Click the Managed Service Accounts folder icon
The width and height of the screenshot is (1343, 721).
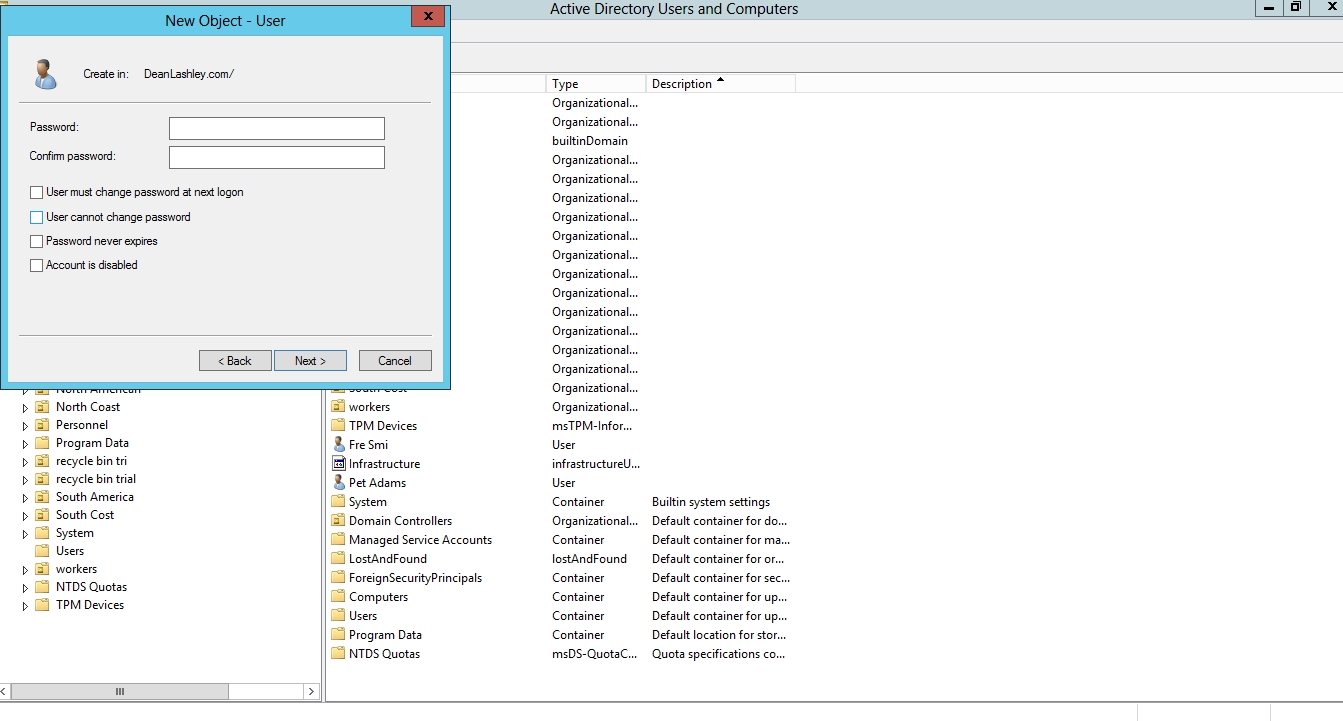pos(338,540)
